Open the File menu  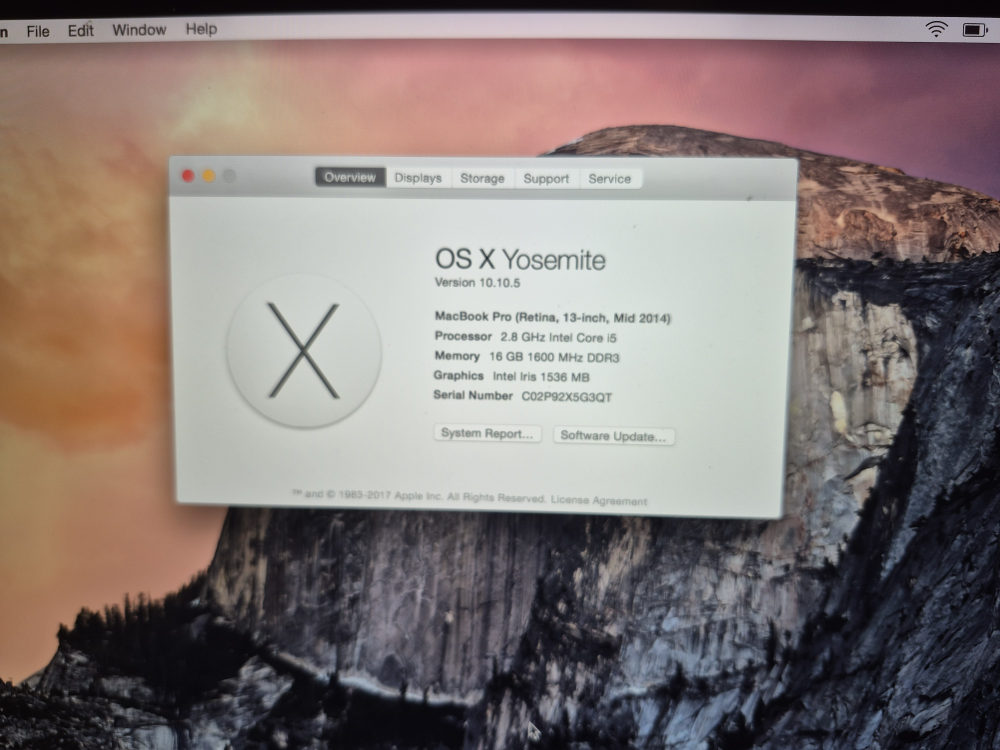pos(38,31)
